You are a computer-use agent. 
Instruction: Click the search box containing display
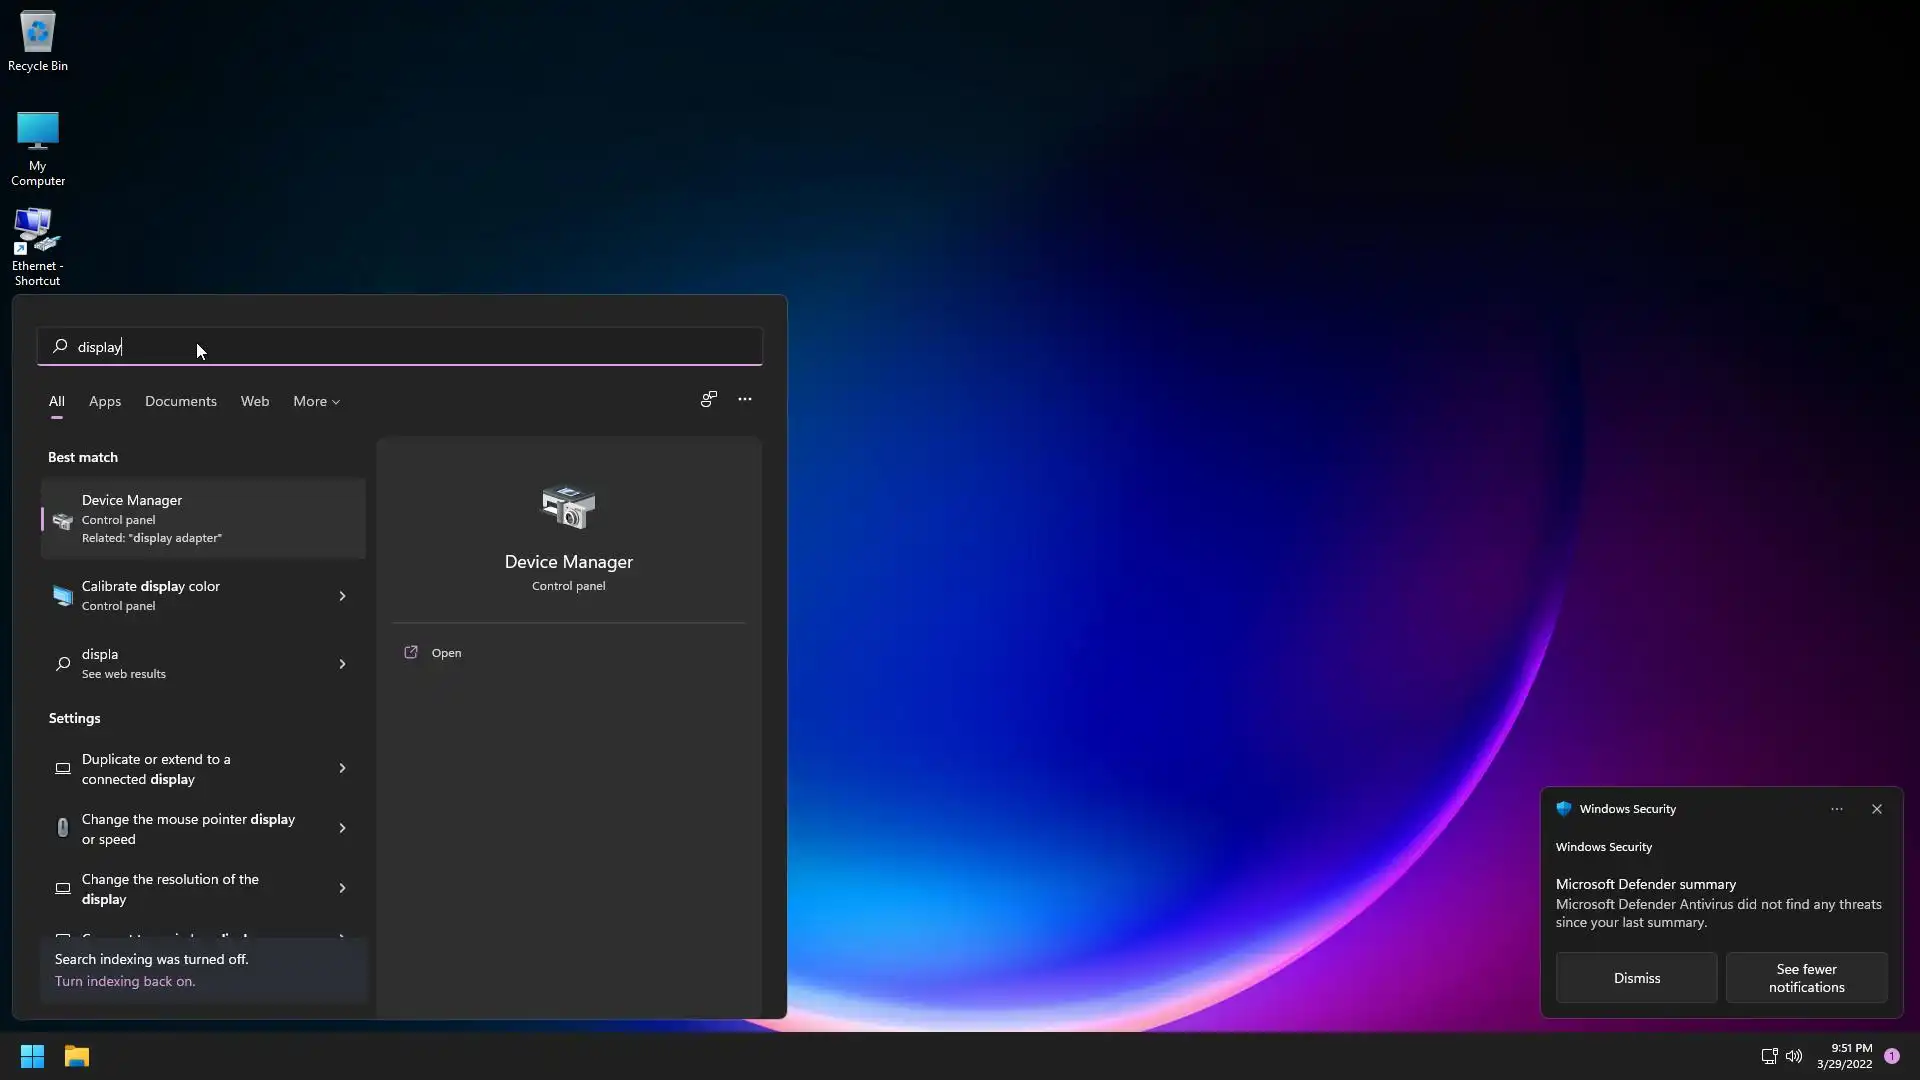[400, 347]
